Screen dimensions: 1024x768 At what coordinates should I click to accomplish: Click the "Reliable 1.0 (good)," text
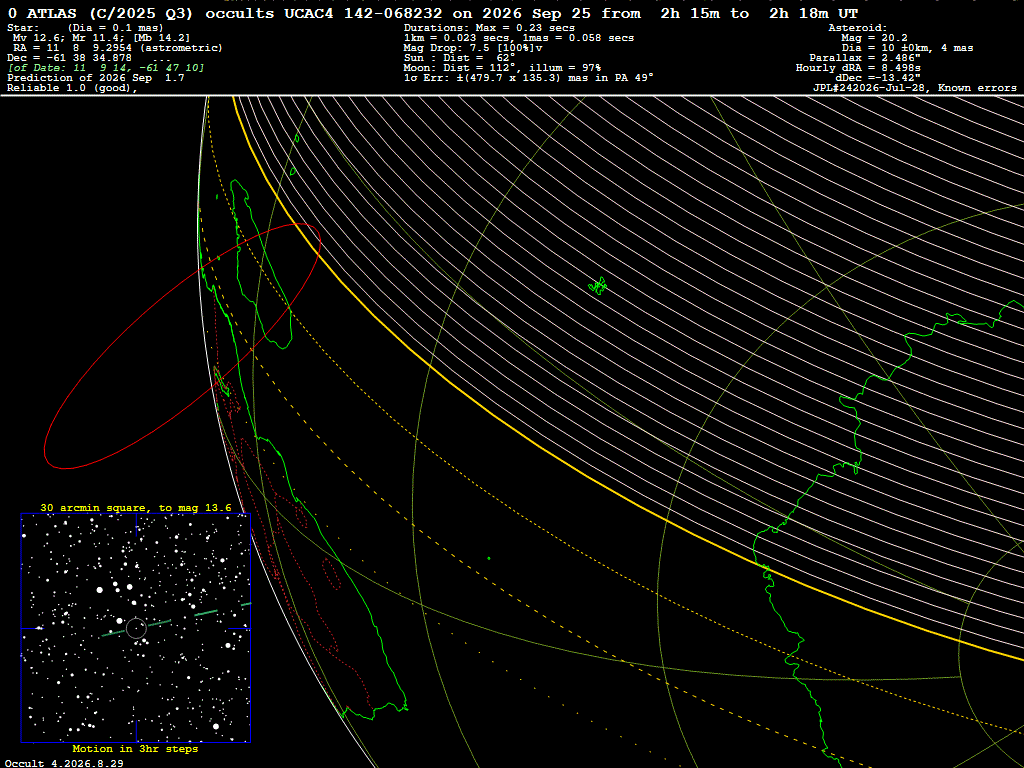click(x=72, y=88)
